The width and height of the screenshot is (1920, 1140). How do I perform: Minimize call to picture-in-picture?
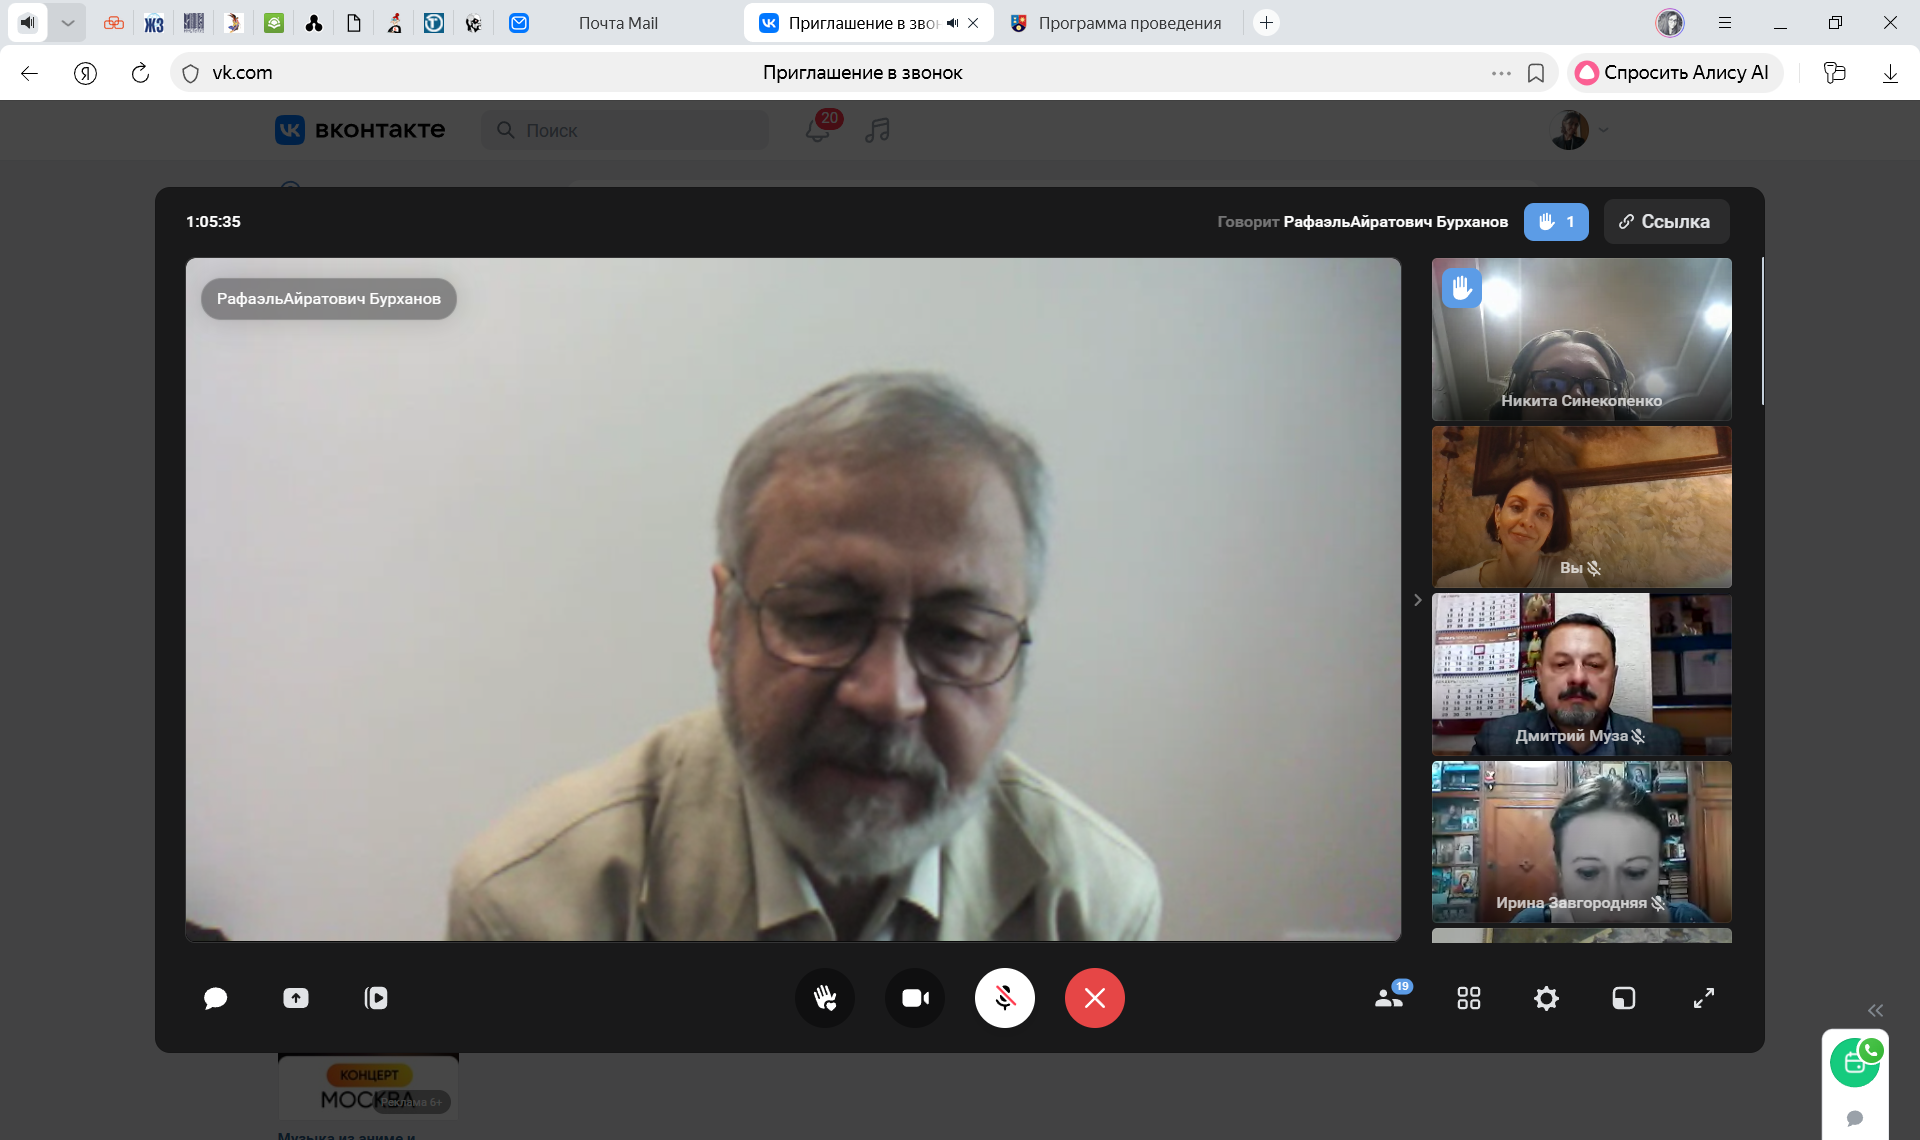pos(1624,998)
